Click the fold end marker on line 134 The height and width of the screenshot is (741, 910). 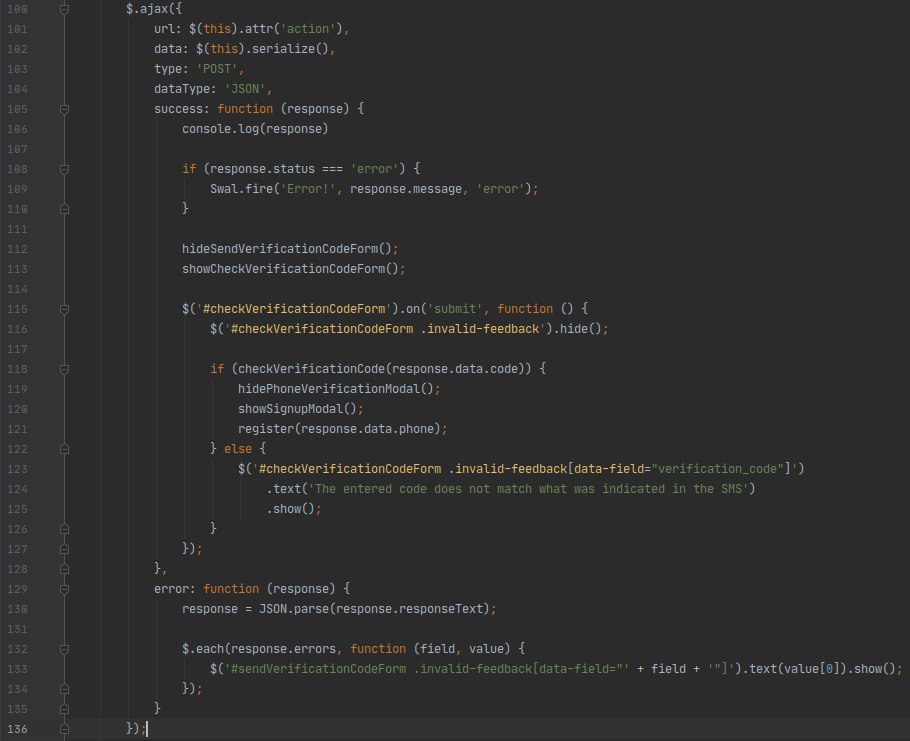coord(64,689)
